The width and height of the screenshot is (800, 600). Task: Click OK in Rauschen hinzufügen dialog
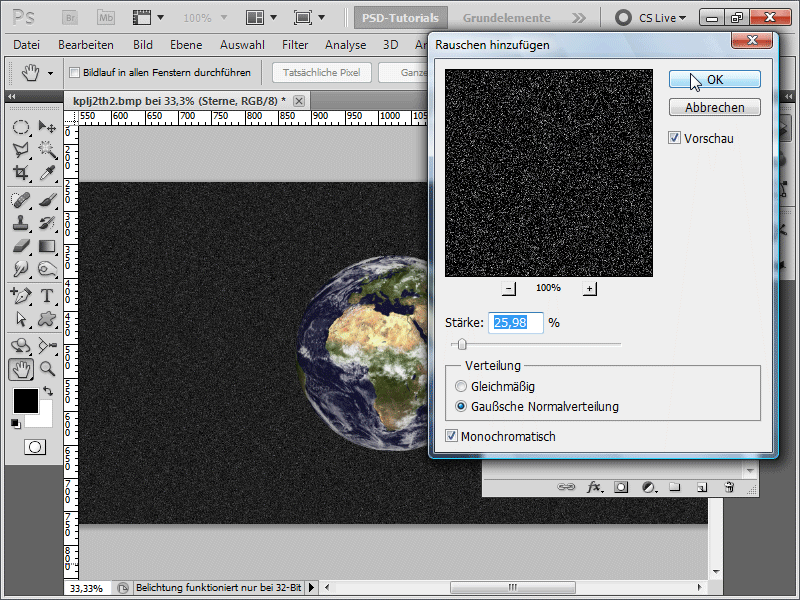click(x=715, y=80)
